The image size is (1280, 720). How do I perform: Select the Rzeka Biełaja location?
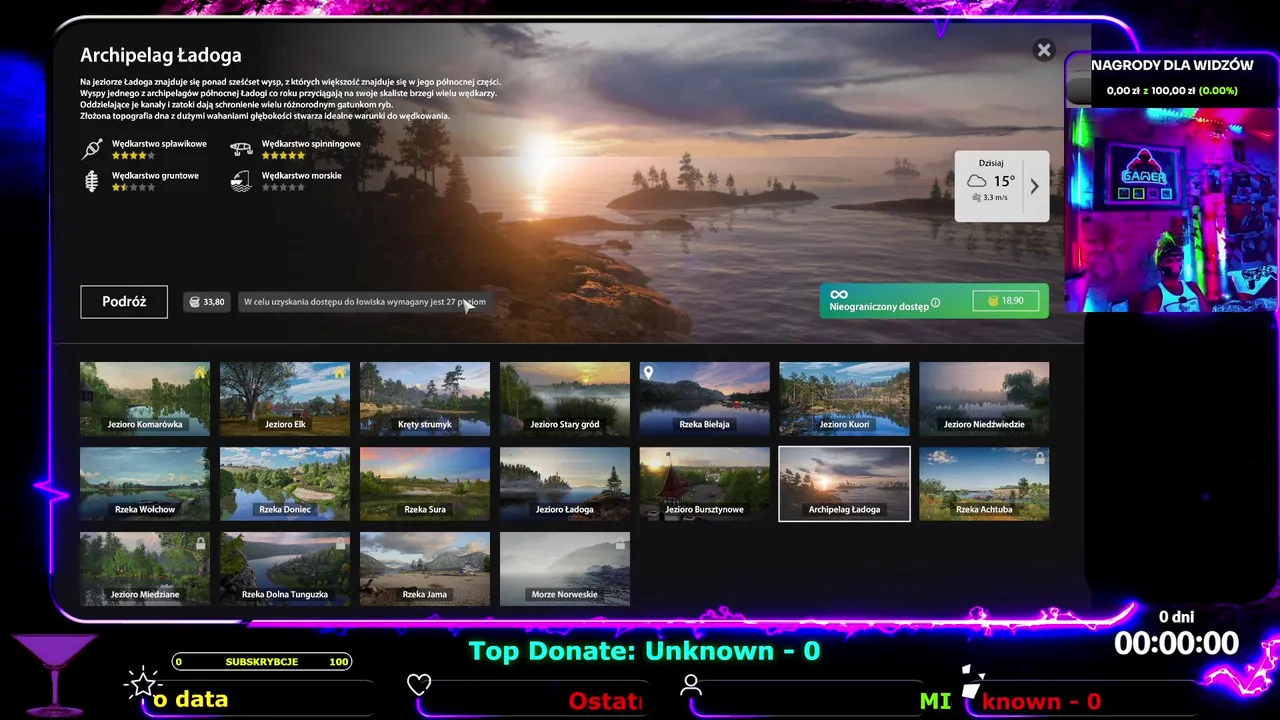705,399
